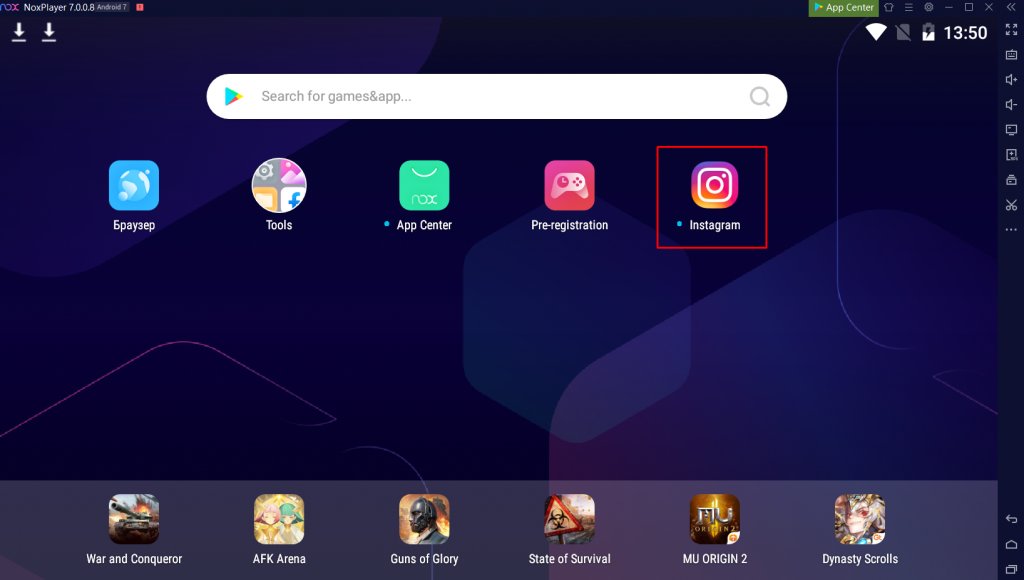The image size is (1024, 580).
Task: Collapse the sidebar with double-chevron arrow
Action: click(x=1011, y=7)
